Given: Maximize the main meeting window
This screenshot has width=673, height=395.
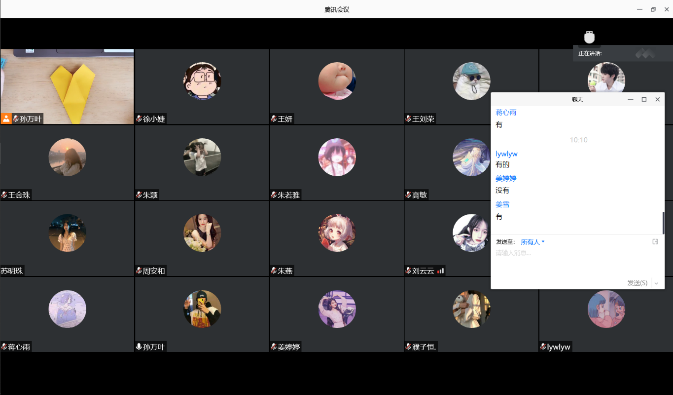Looking at the screenshot, I should coord(653,9).
